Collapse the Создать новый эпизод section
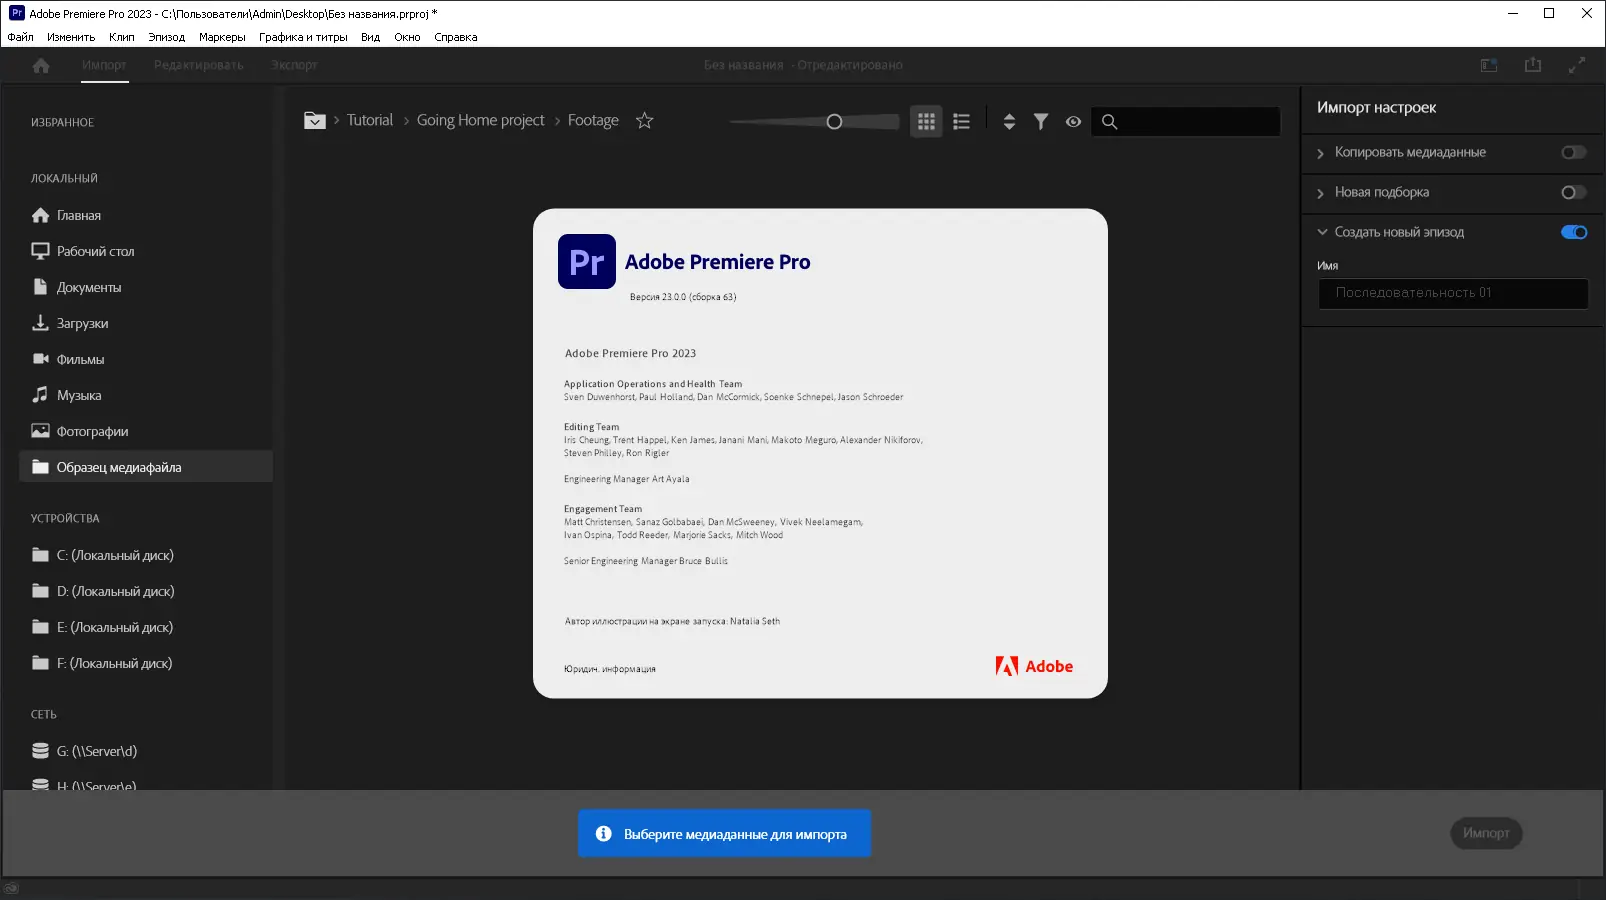1606x900 pixels. (x=1322, y=232)
